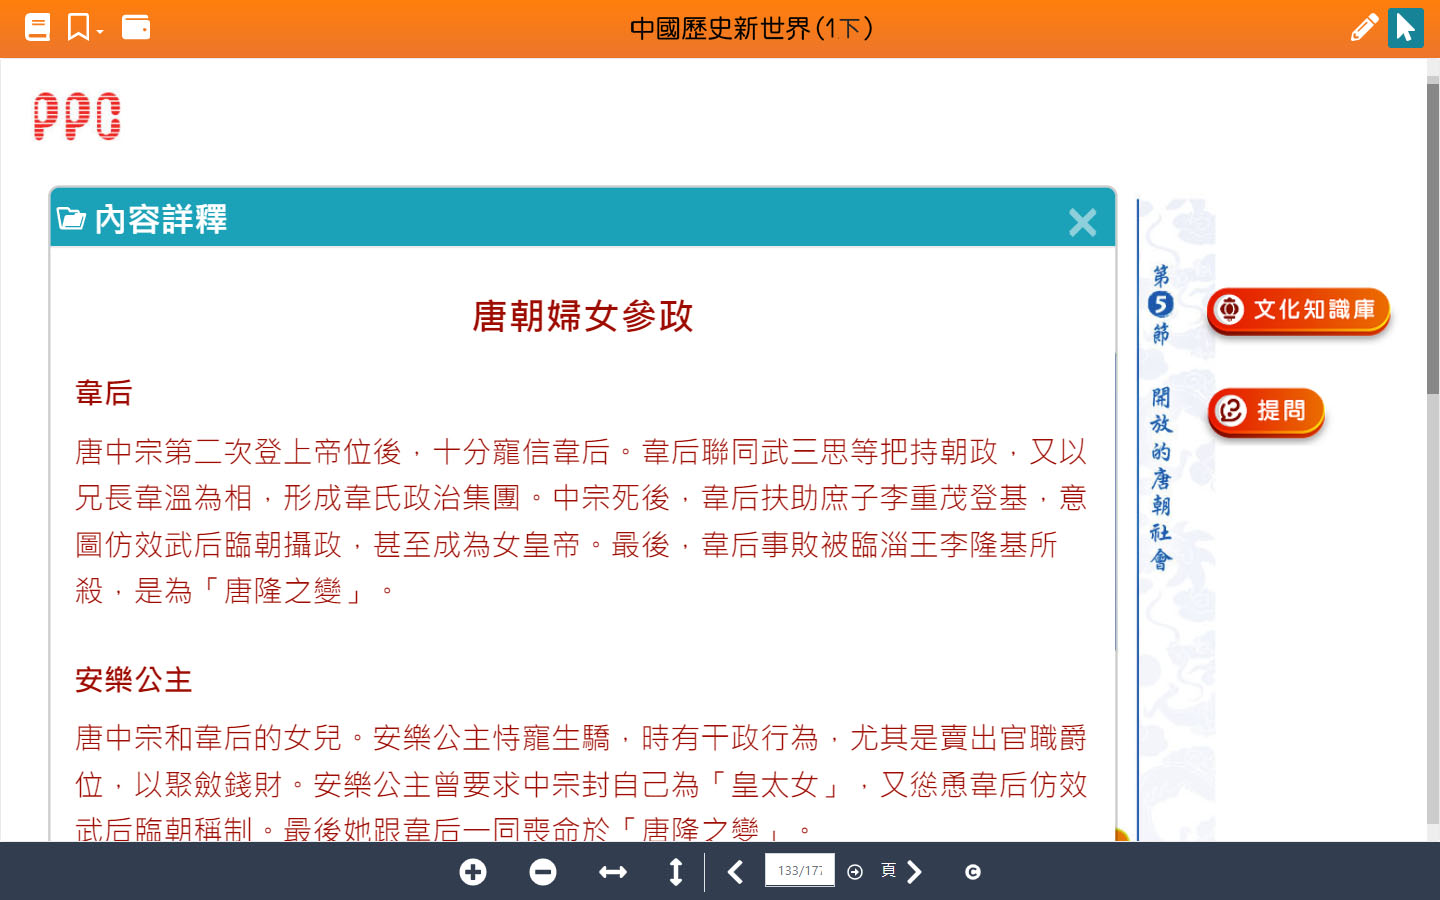Viewport: 1440px width, 900px height.
Task: Open the 文化知識庫 button
Action: coord(1298,310)
